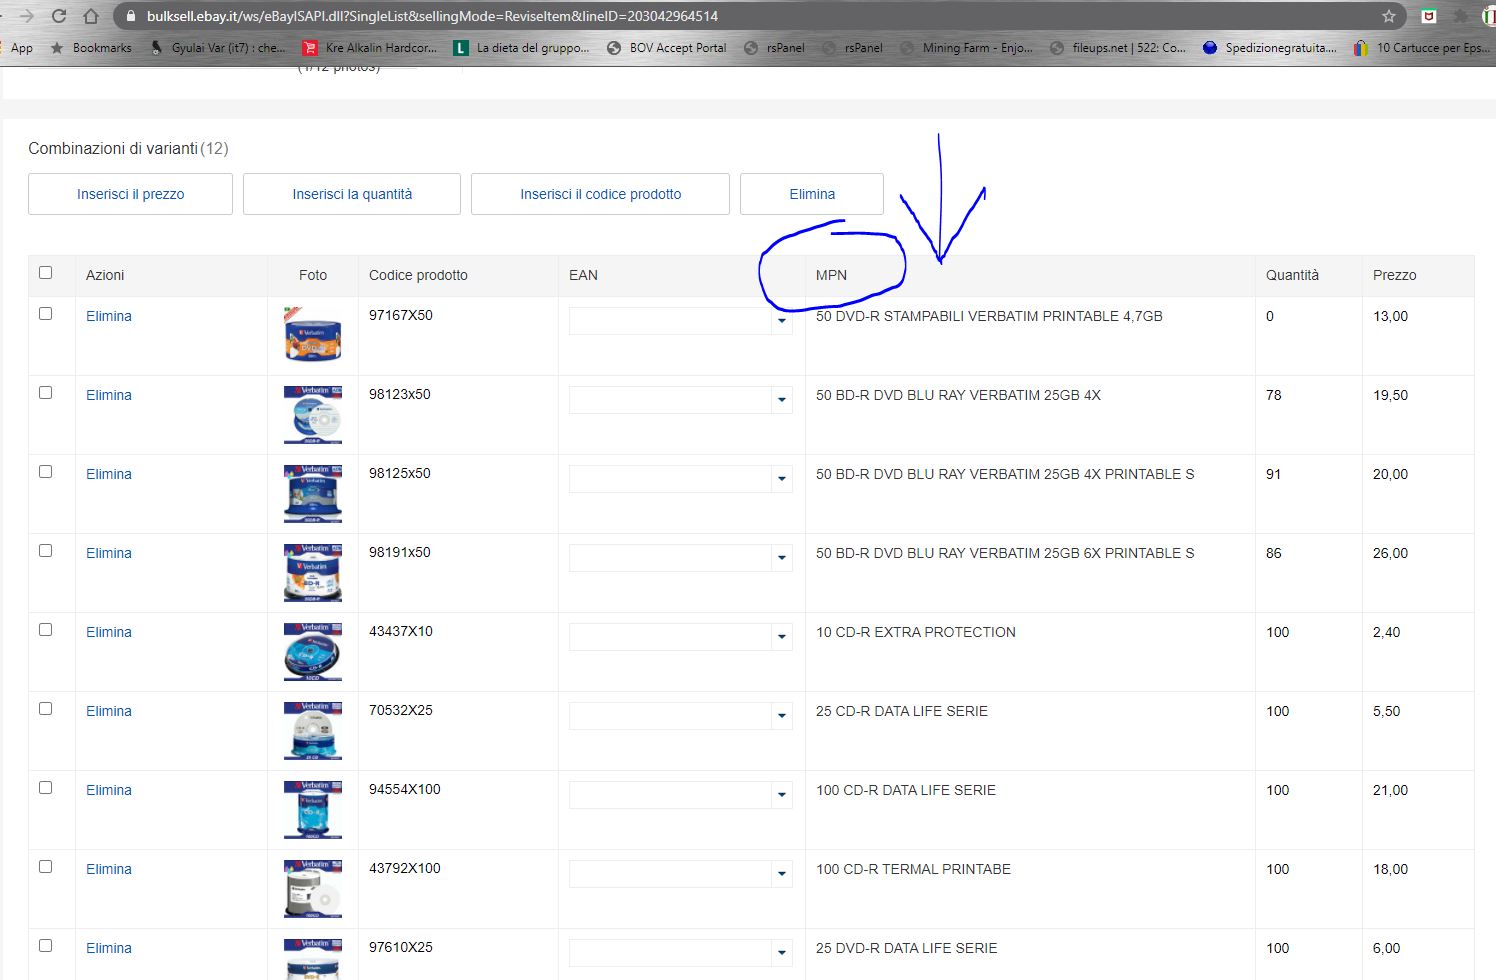This screenshot has width=1496, height=980.
Task: Check the box for variant 98191x50
Action: coord(45,550)
